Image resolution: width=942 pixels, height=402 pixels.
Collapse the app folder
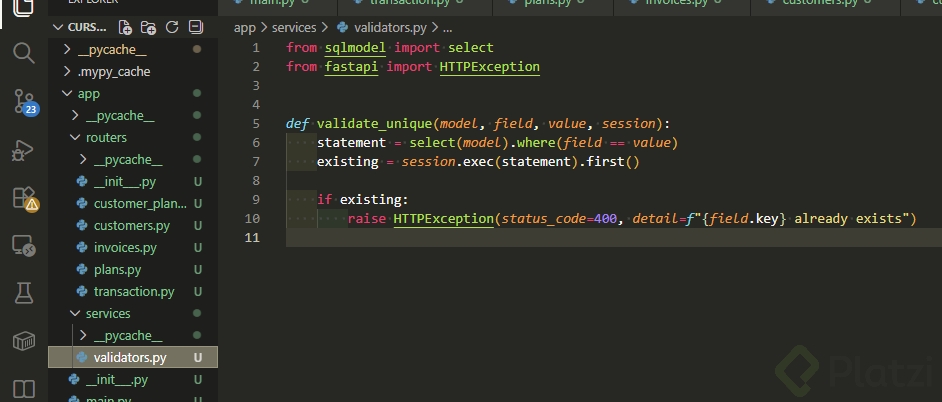click(x=89, y=94)
